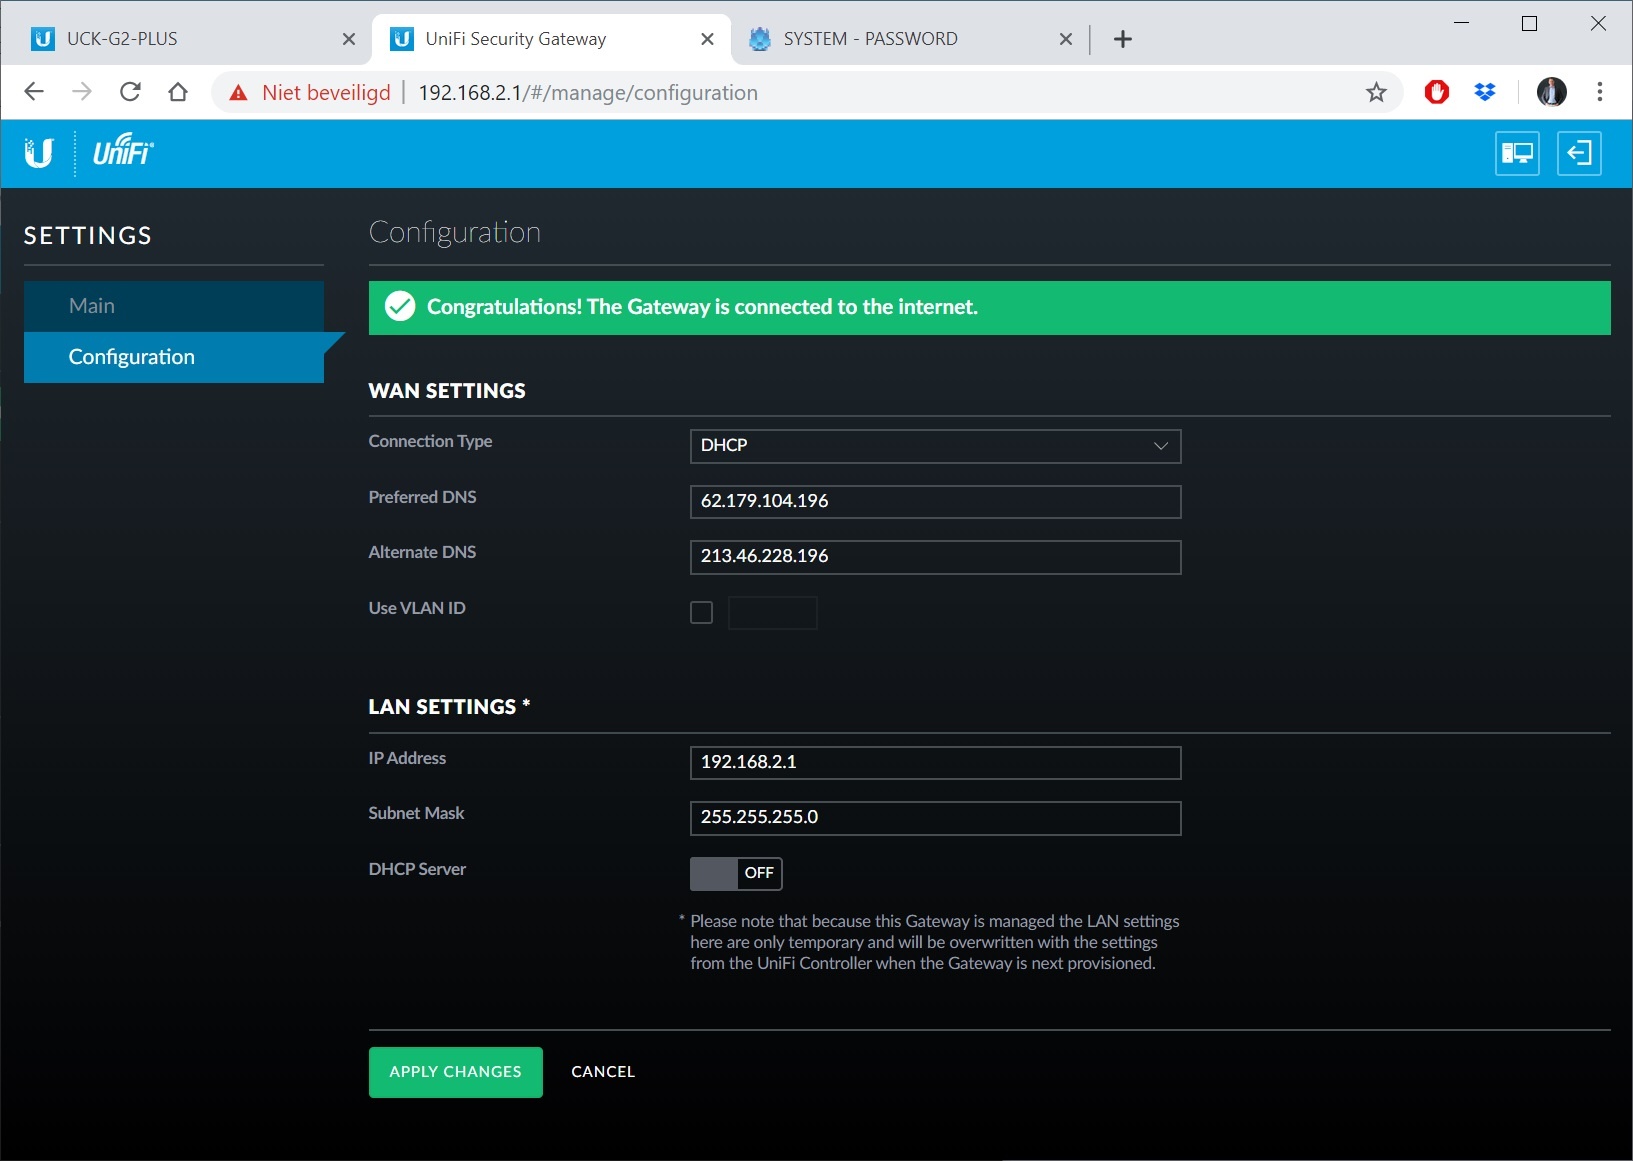
Task: Click the Preferred DNS input field
Action: 935,502
